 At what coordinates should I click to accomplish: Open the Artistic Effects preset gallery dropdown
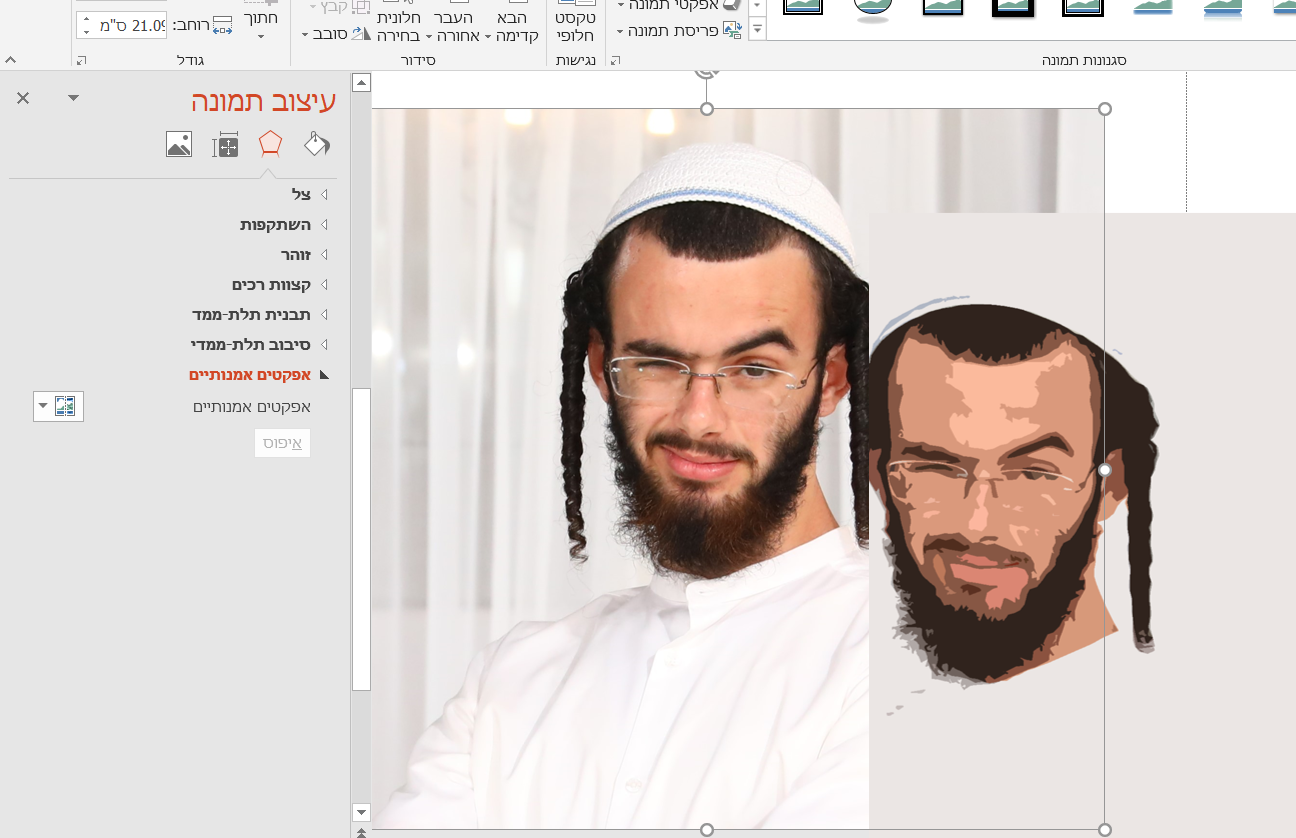[x=58, y=406]
